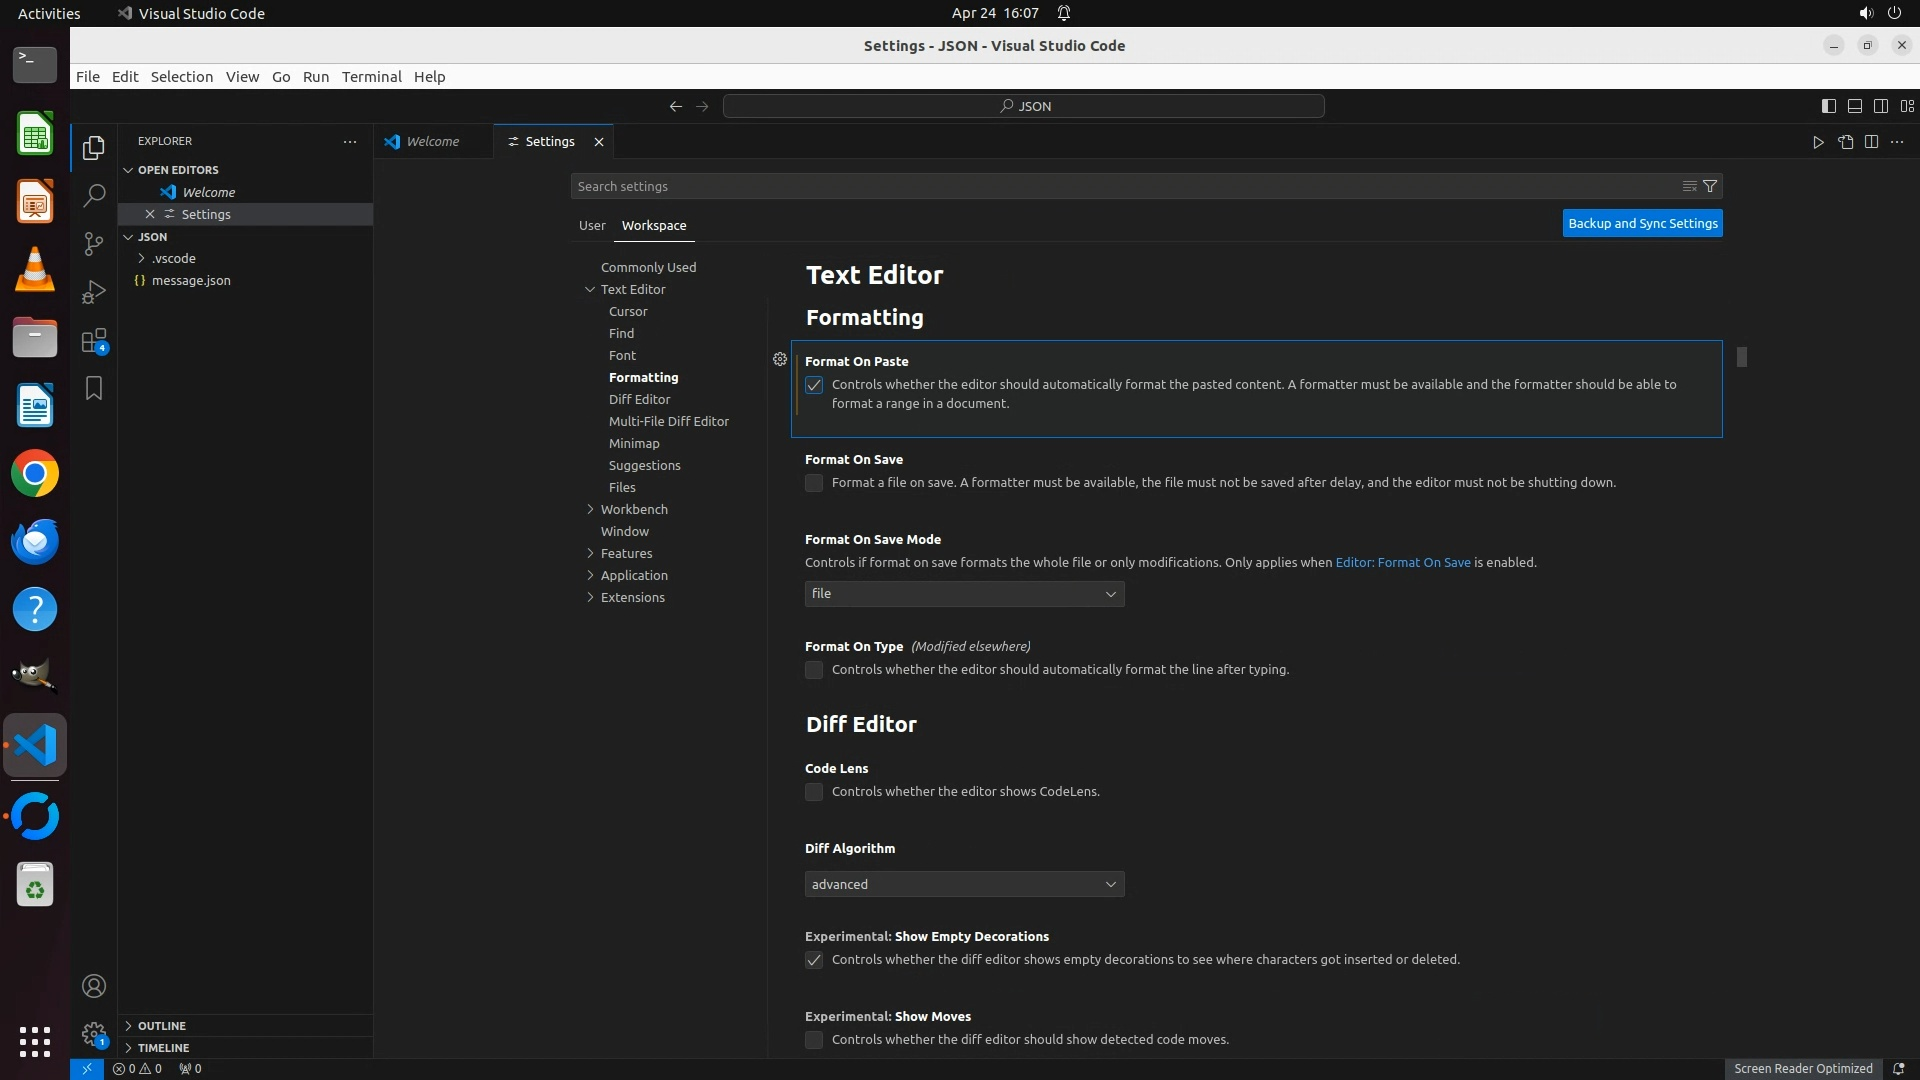The height and width of the screenshot is (1080, 1920).
Task: Open Run and Debug view
Action: (x=94, y=292)
